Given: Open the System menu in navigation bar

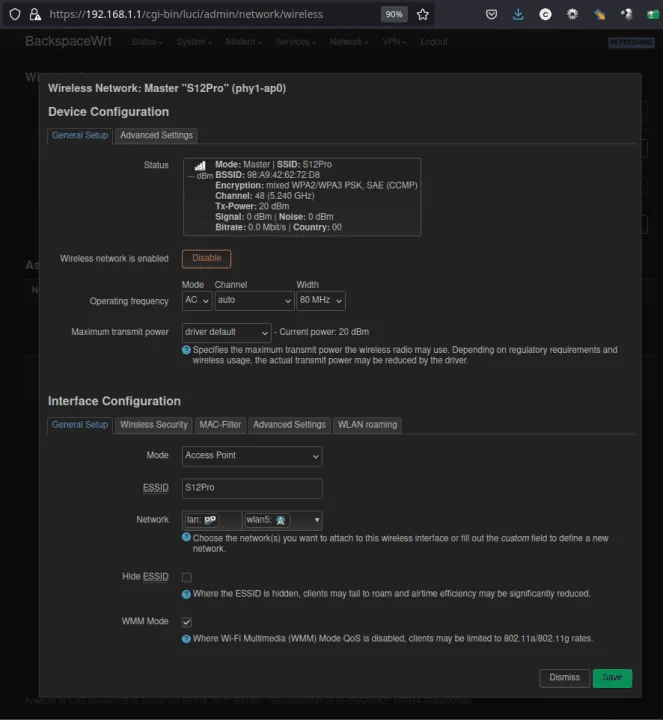Looking at the screenshot, I should point(194,42).
